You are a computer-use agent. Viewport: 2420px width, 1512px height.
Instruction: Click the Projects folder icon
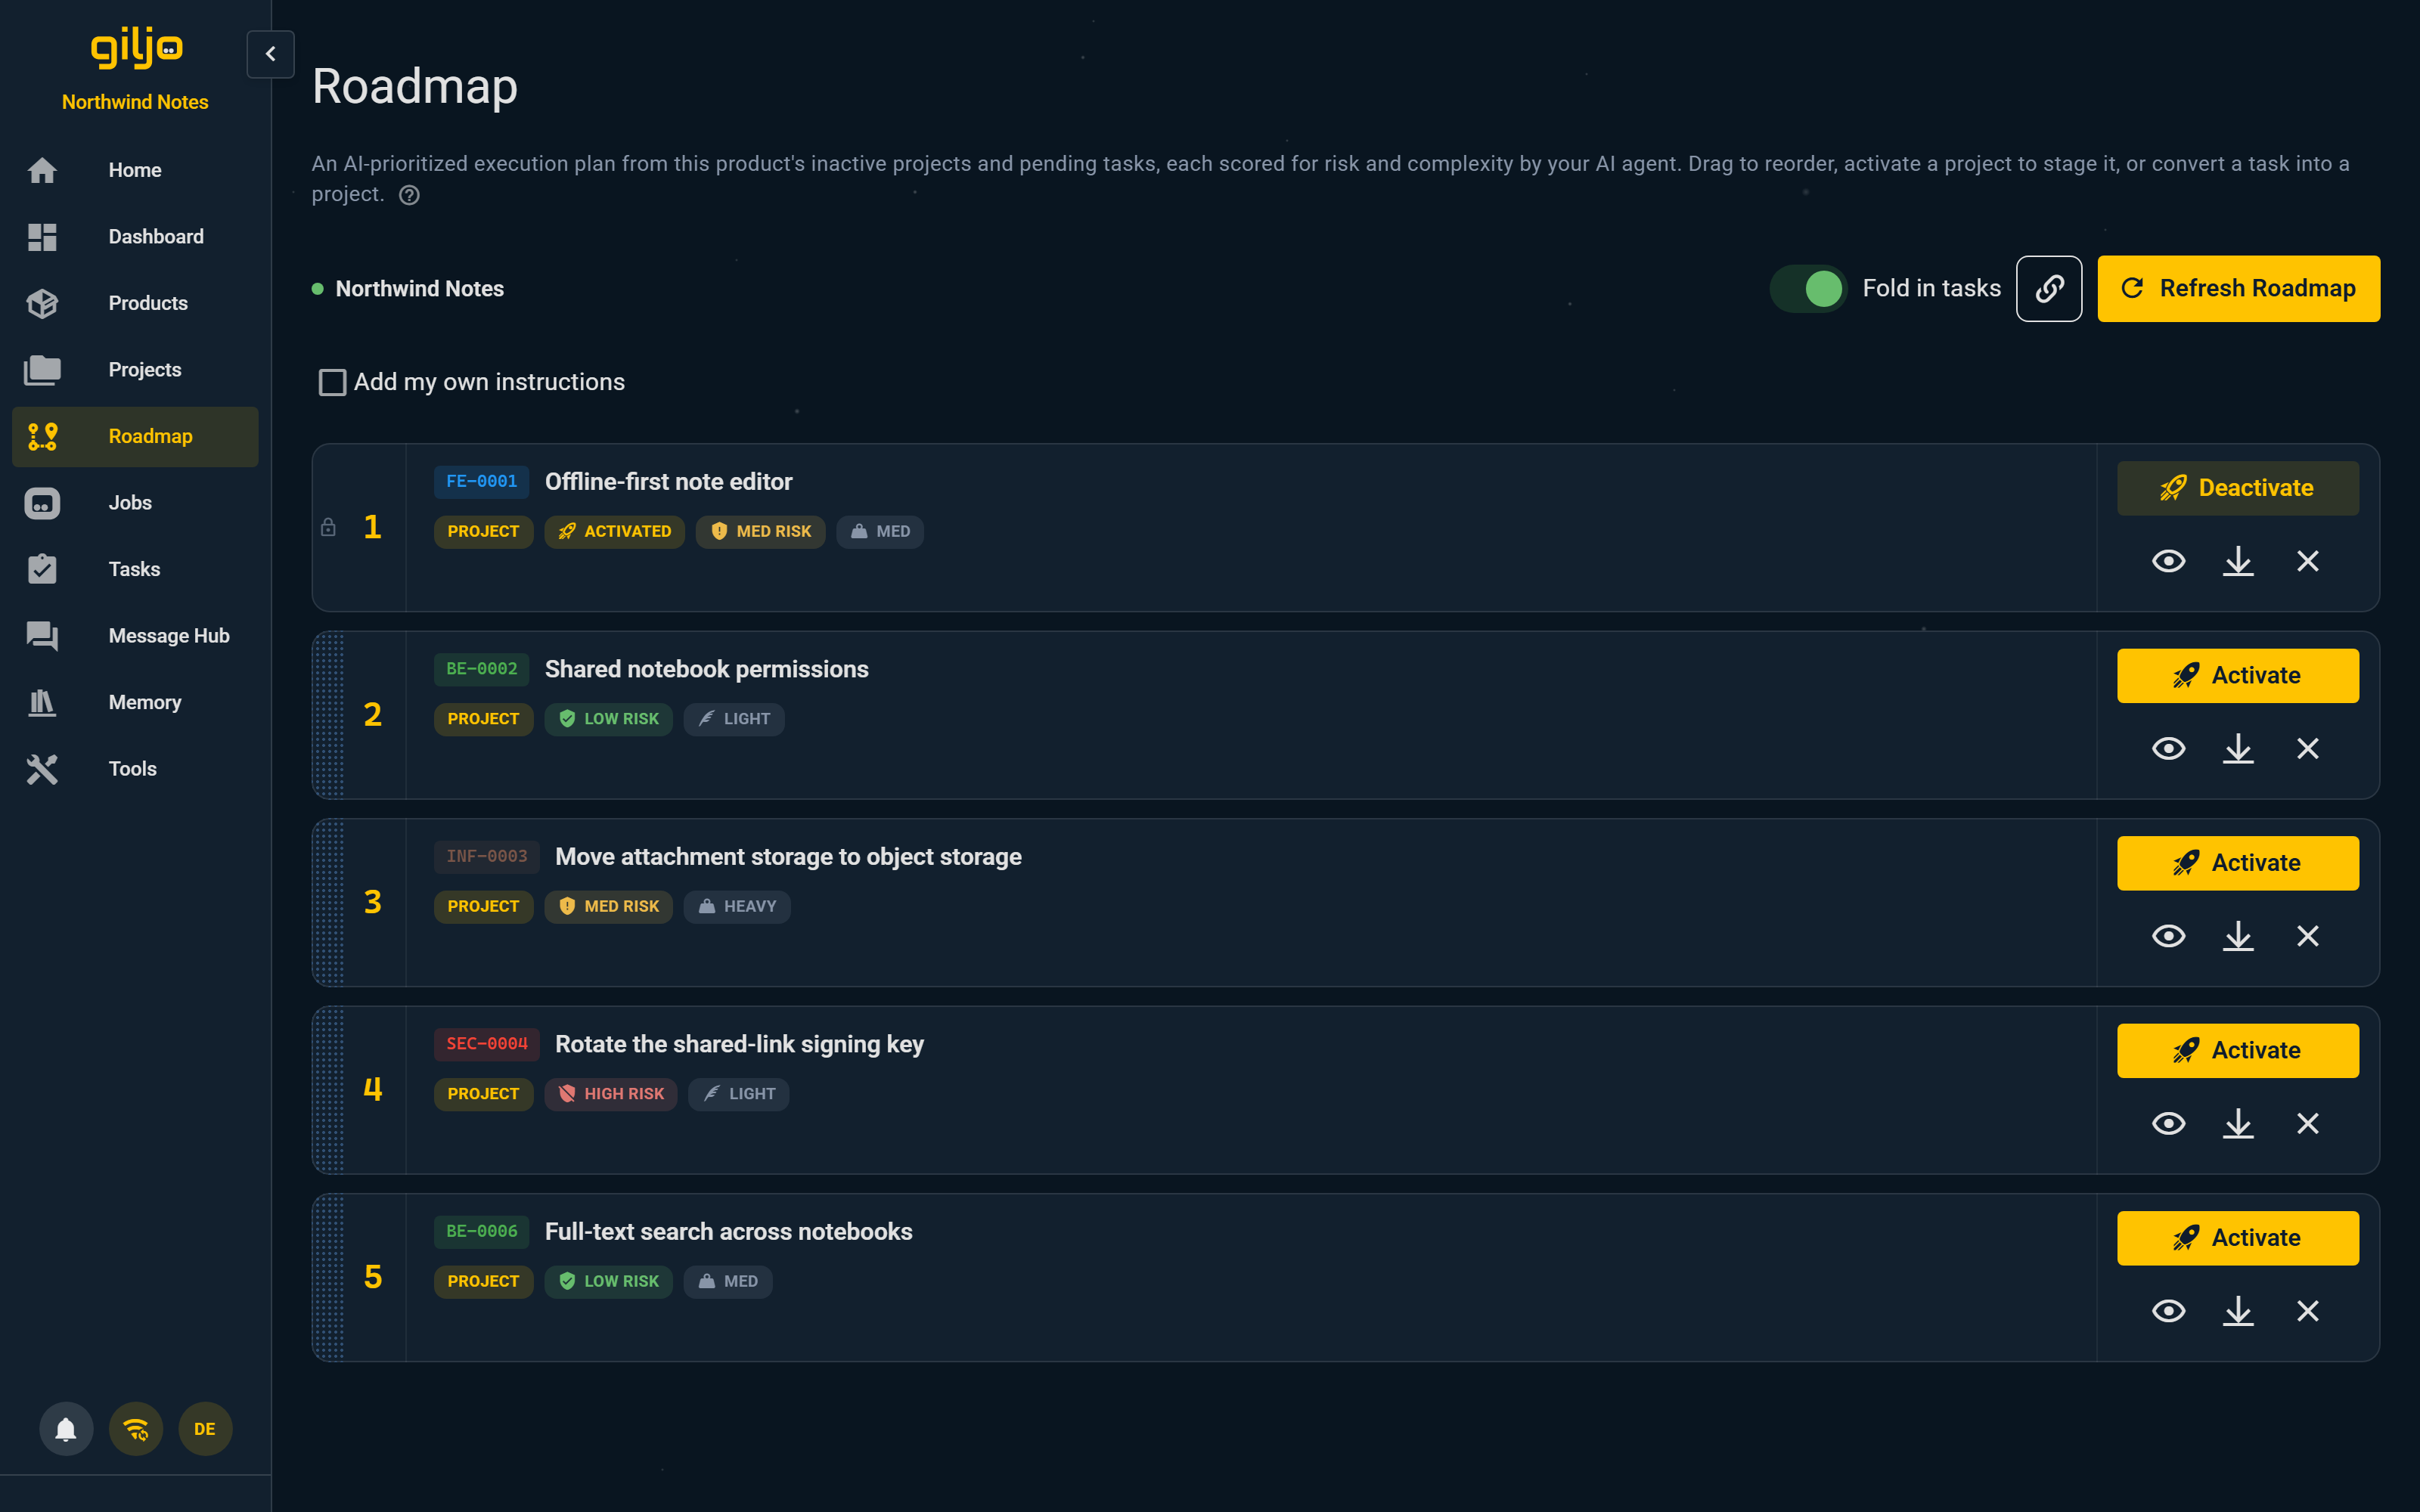tap(42, 370)
